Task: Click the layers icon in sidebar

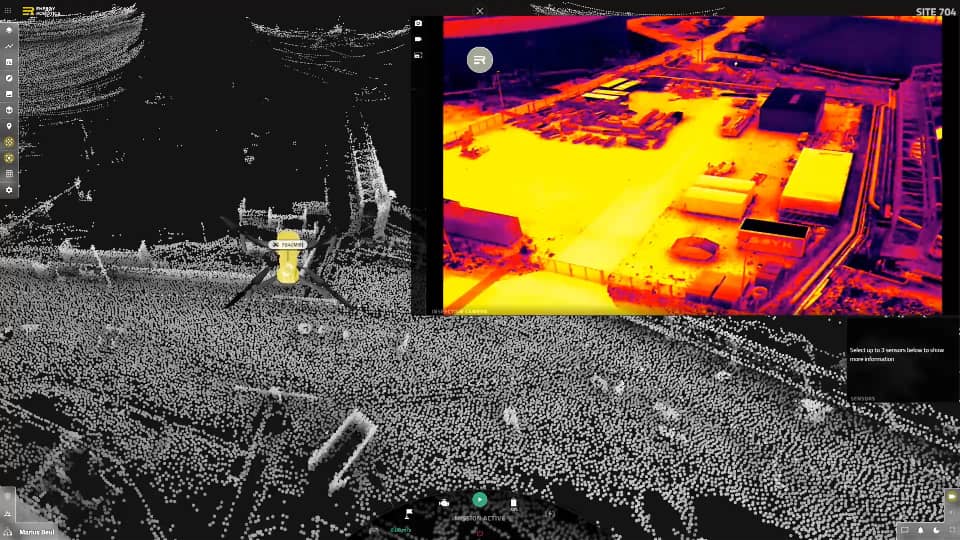Action: click(9, 30)
